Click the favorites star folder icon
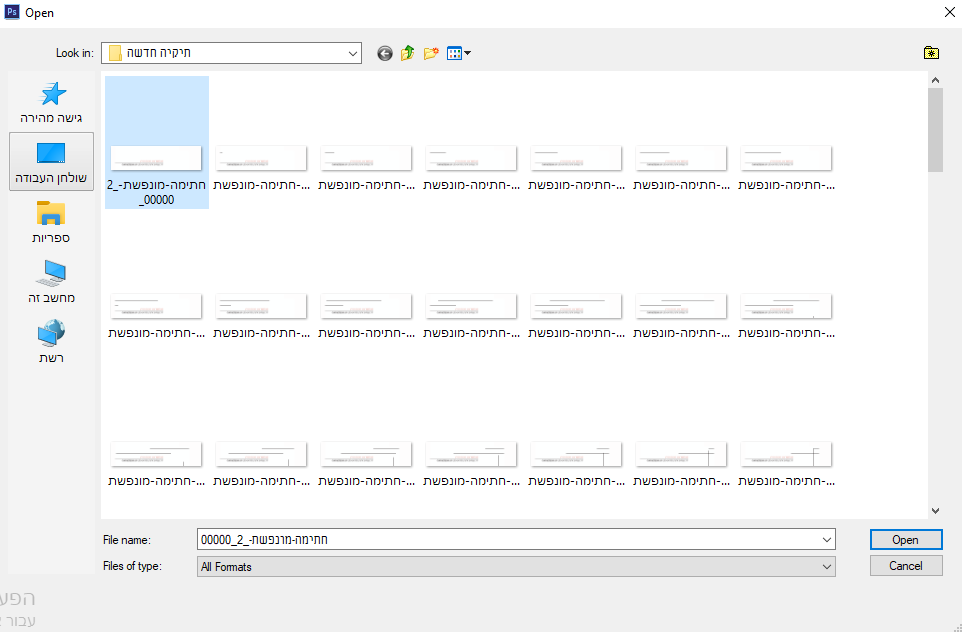This screenshot has width=962, height=632. point(931,53)
